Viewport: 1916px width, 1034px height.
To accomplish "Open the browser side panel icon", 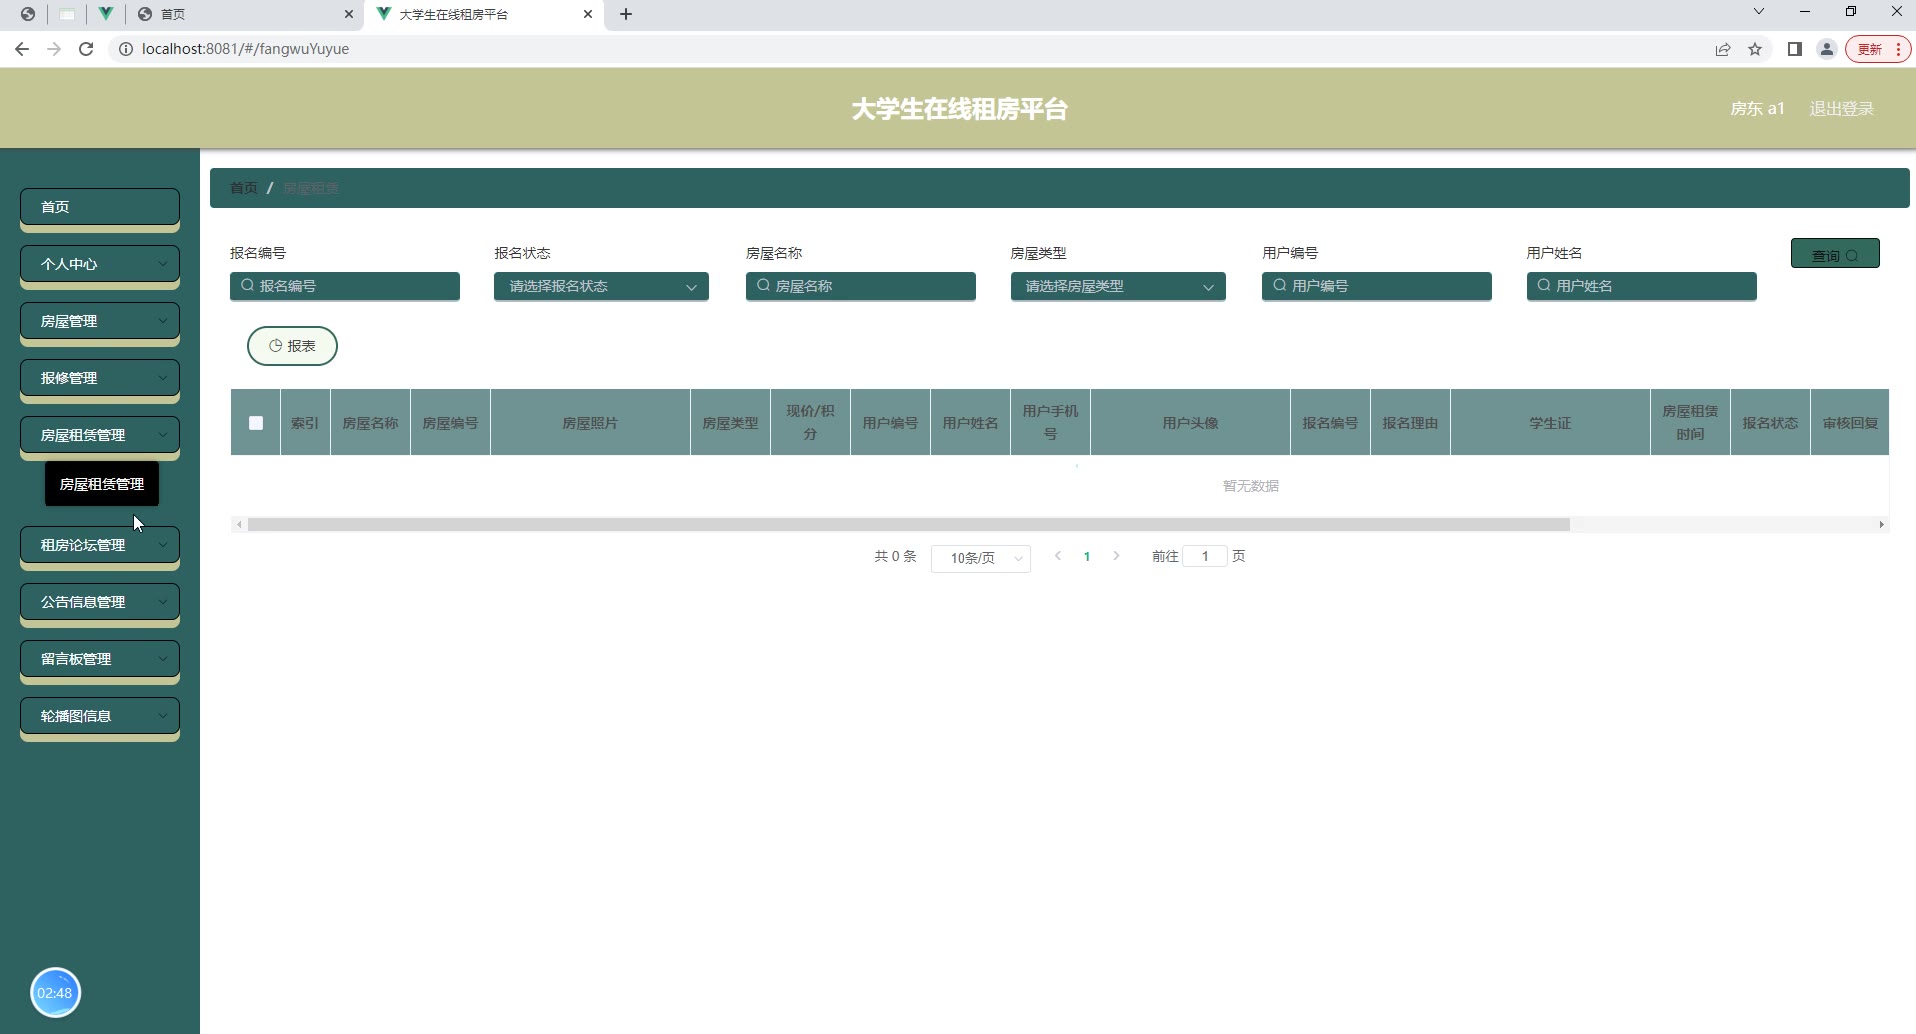I will [1795, 49].
